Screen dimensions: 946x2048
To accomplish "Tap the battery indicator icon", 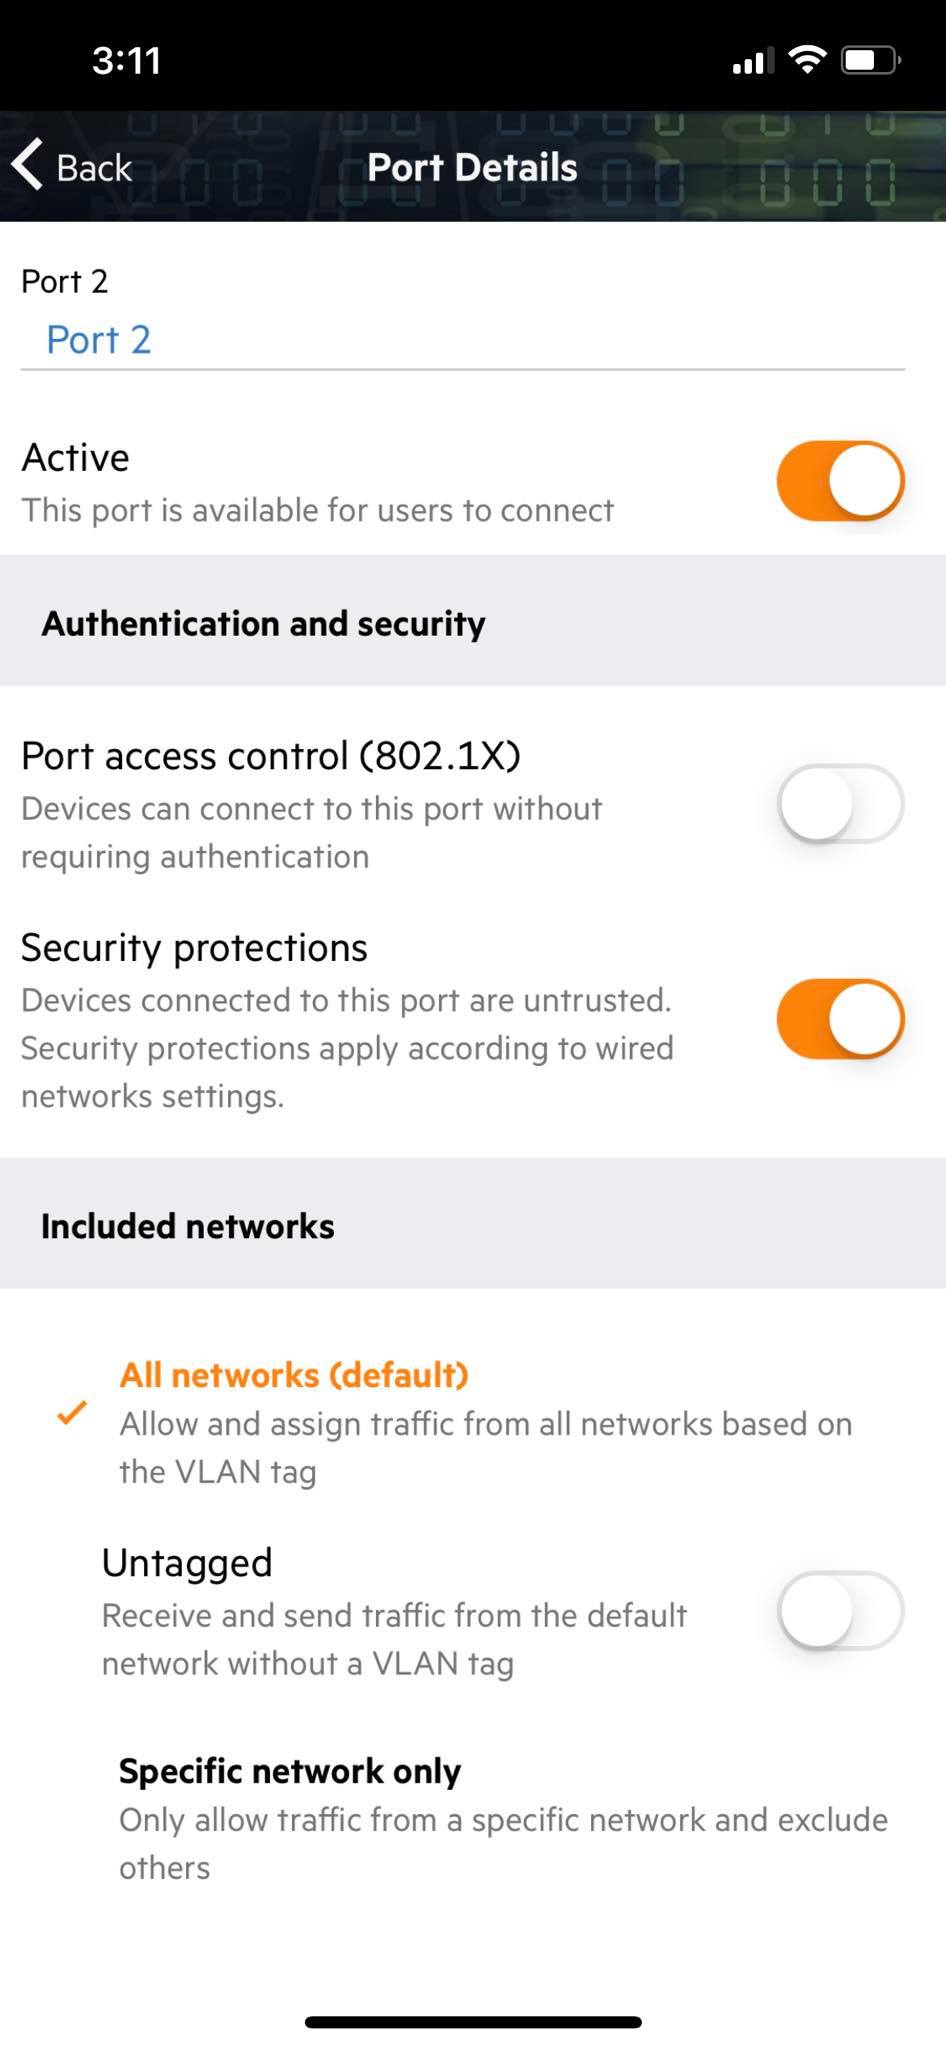I will (872, 61).
